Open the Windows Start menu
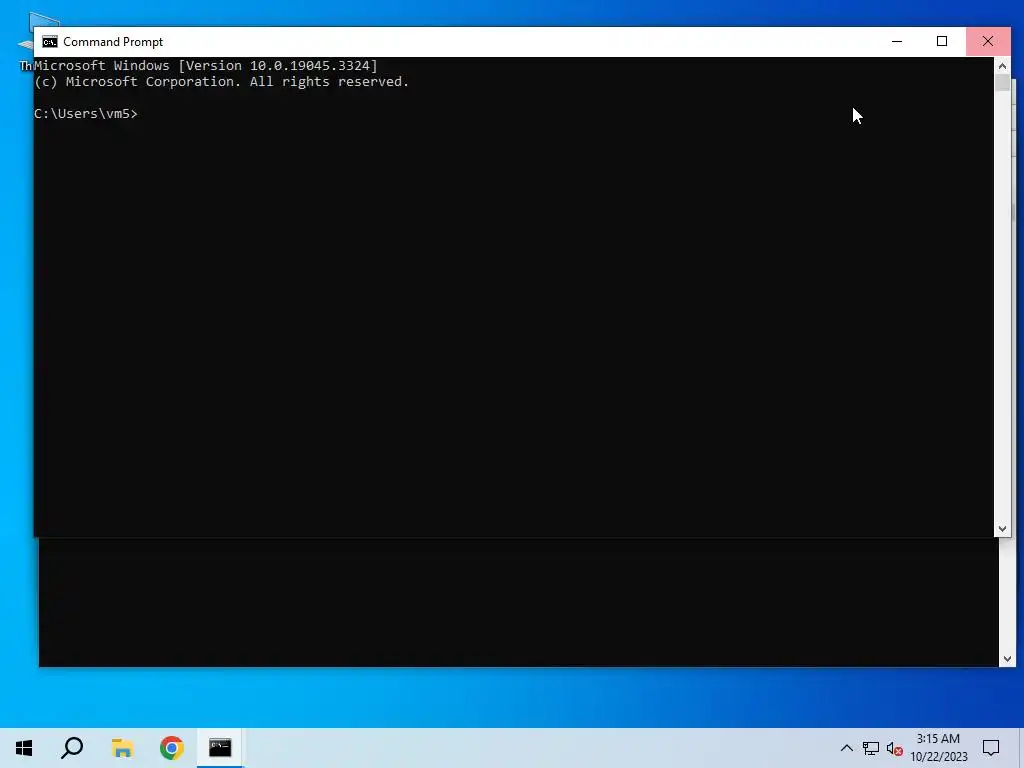This screenshot has height=768, width=1024. [24, 748]
